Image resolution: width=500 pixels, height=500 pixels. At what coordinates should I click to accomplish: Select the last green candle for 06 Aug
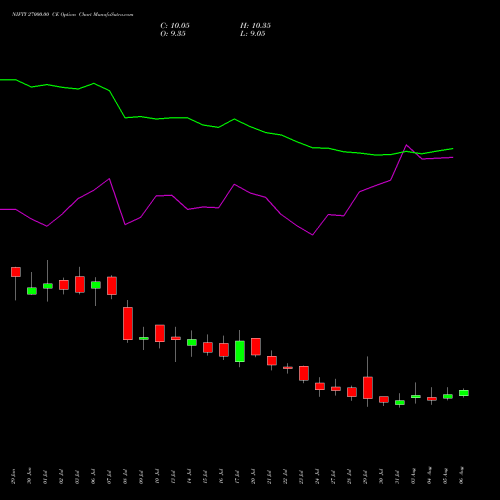coord(464,393)
